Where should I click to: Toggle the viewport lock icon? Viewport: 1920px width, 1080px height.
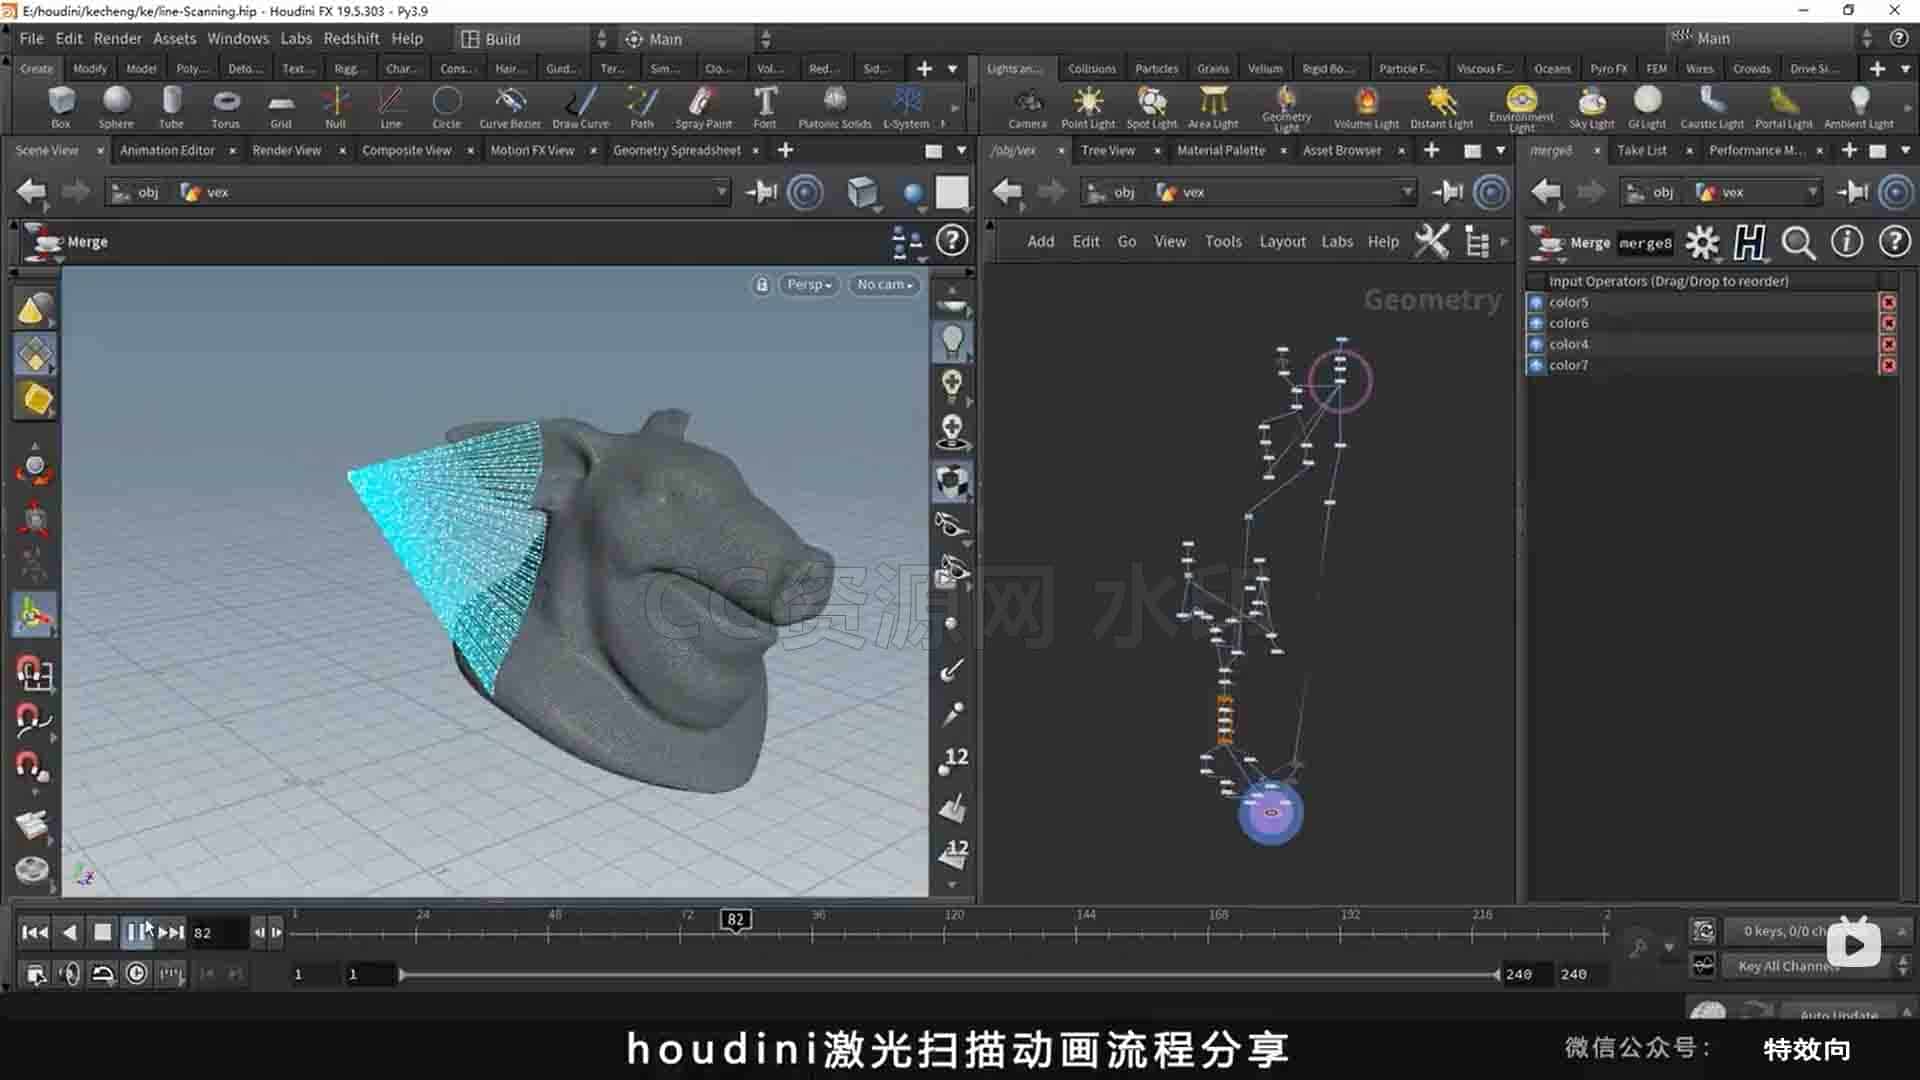tap(762, 285)
